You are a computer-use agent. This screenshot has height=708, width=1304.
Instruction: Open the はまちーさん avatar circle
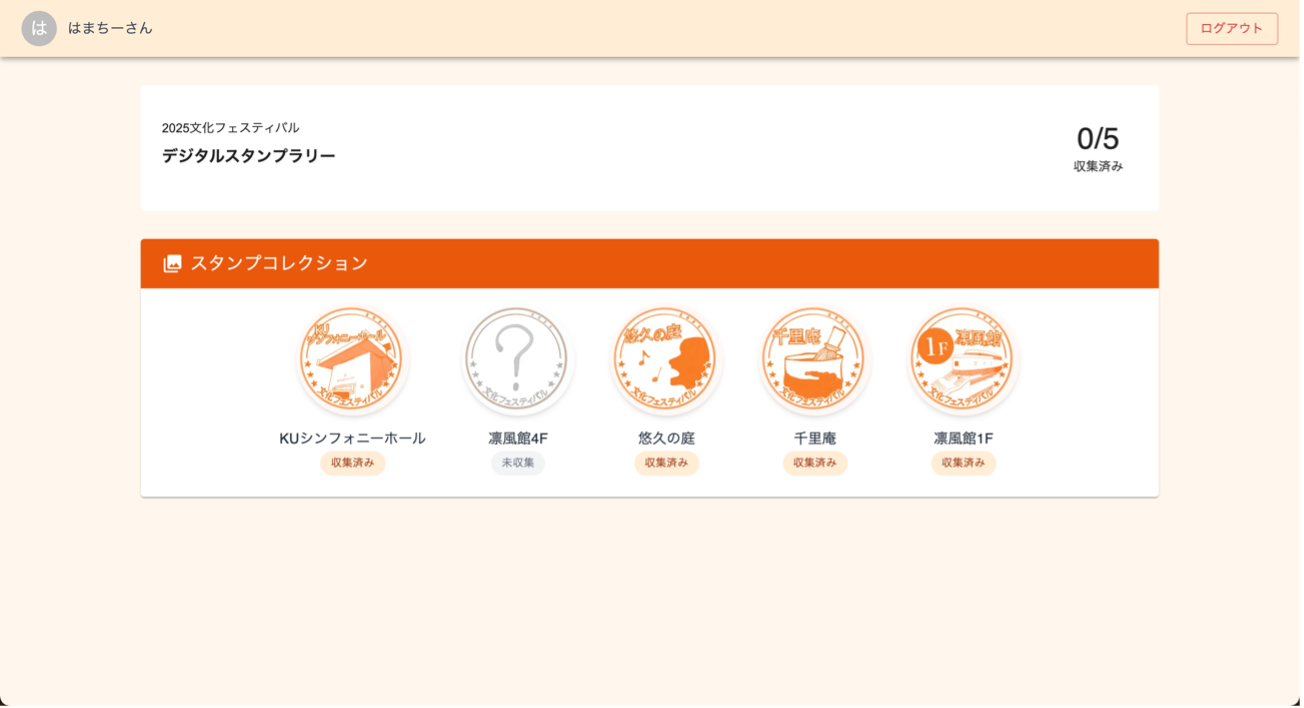coord(38,28)
